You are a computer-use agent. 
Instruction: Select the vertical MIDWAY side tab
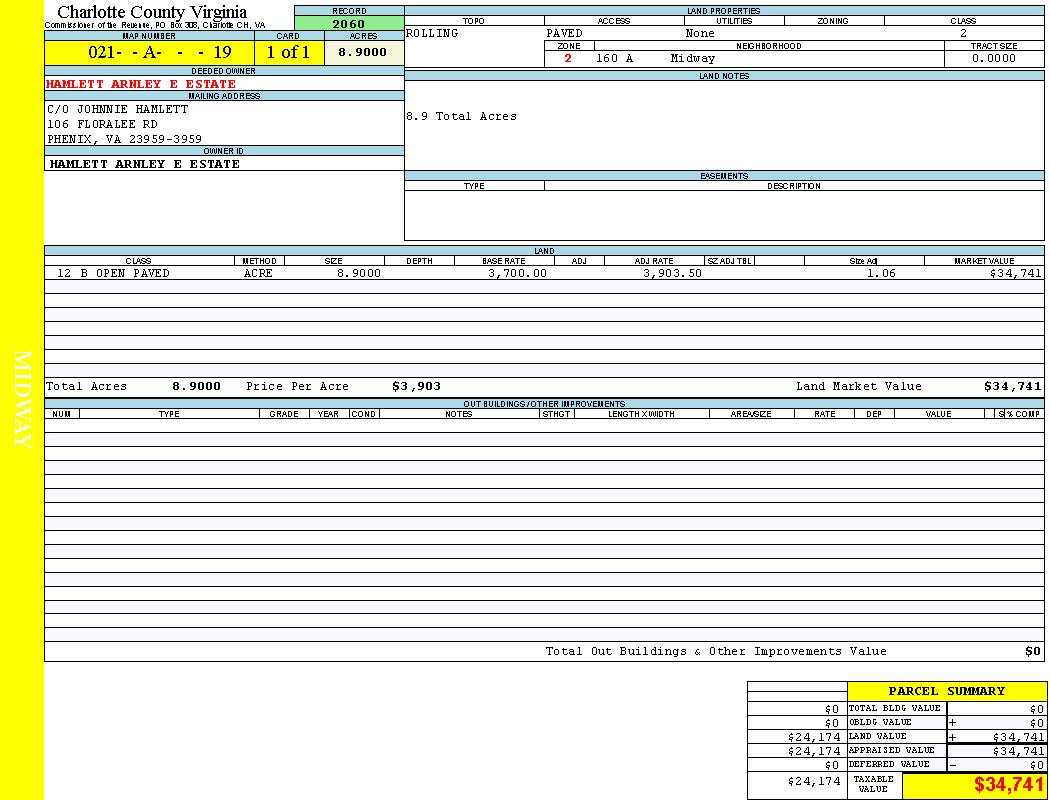[22, 400]
